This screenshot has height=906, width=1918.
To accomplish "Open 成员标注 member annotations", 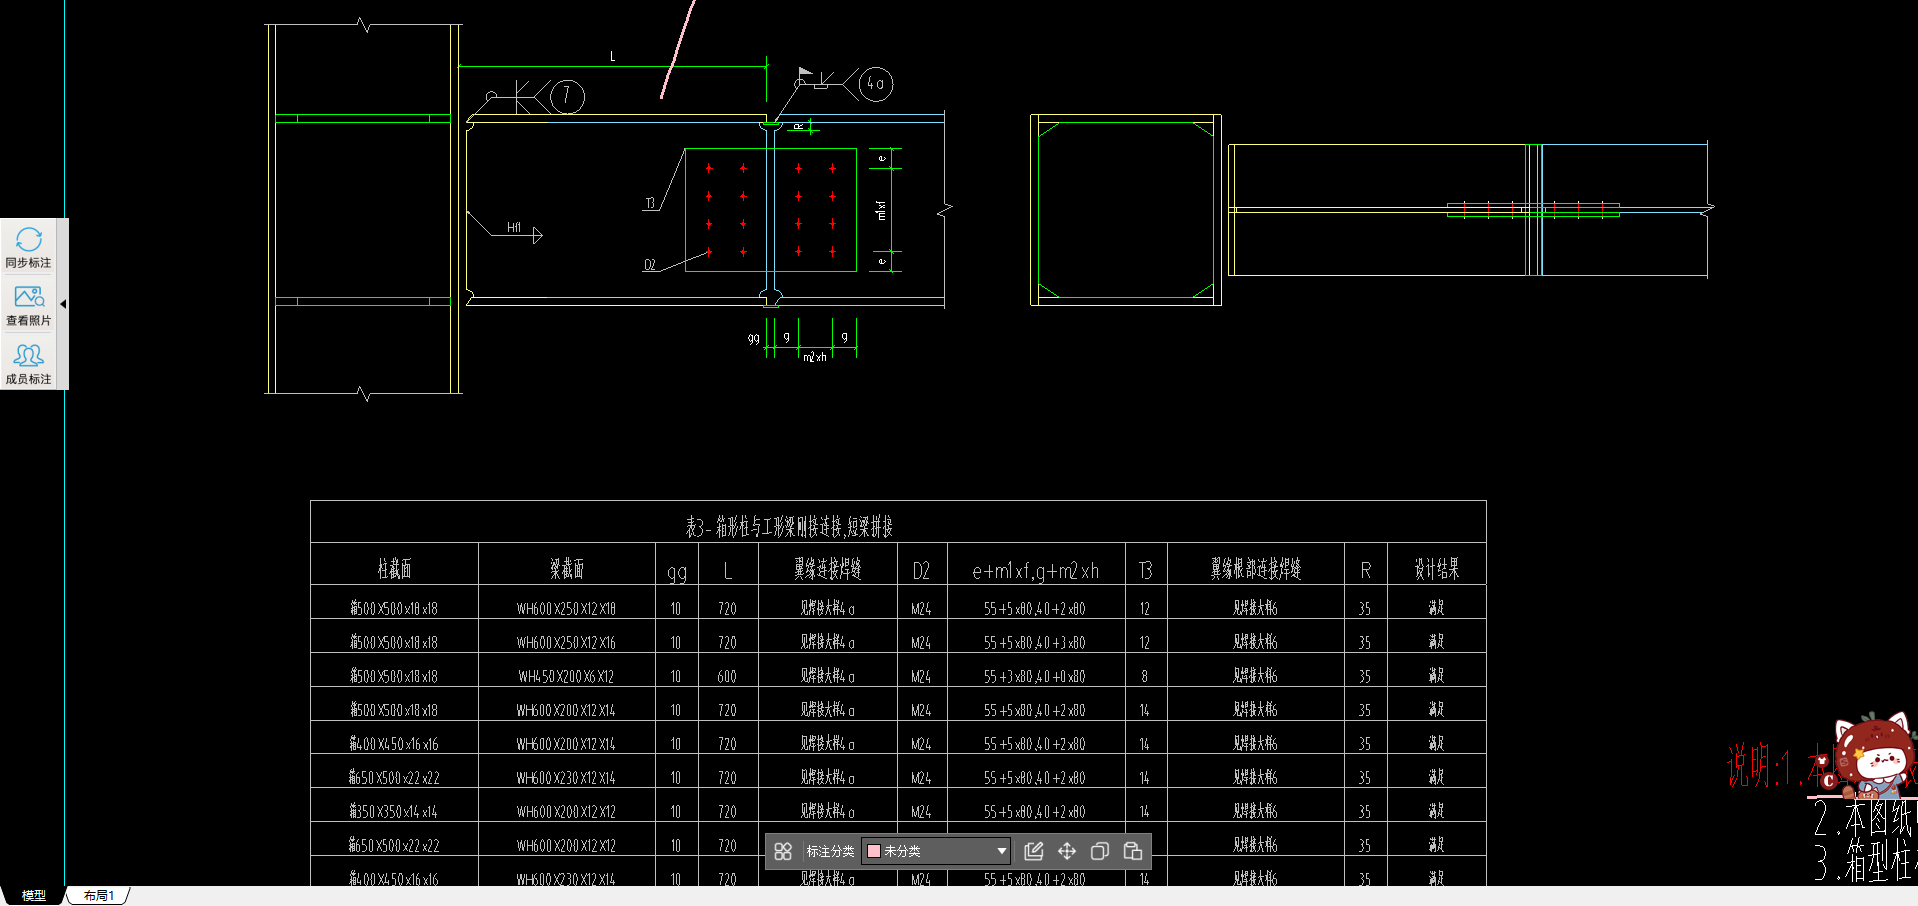I will [28, 362].
